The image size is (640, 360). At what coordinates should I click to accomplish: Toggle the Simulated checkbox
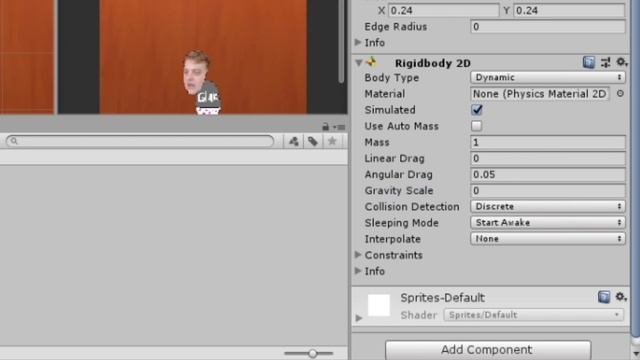tap(476, 110)
